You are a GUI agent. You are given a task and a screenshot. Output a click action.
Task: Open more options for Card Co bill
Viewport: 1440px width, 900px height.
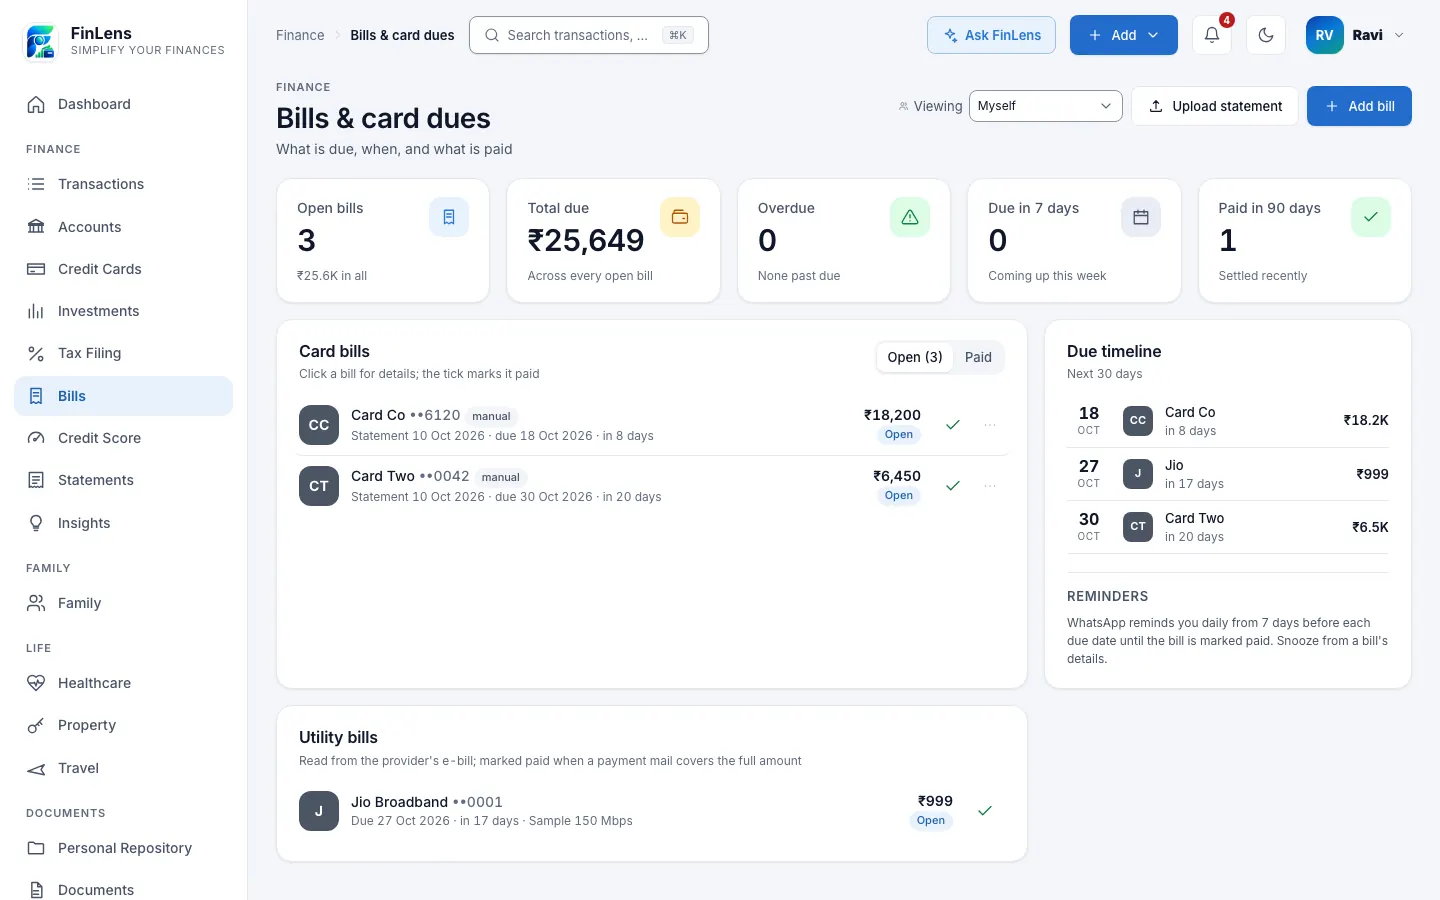point(990,425)
